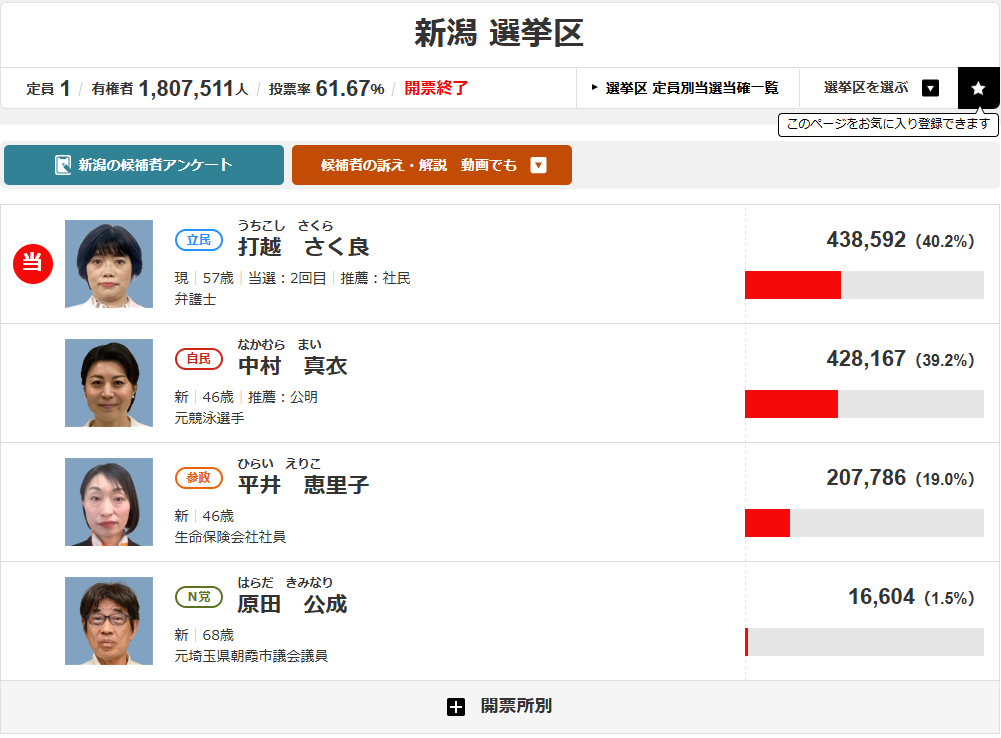Click survey document icon on teal button
This screenshot has width=1001, height=738.
pos(63,165)
